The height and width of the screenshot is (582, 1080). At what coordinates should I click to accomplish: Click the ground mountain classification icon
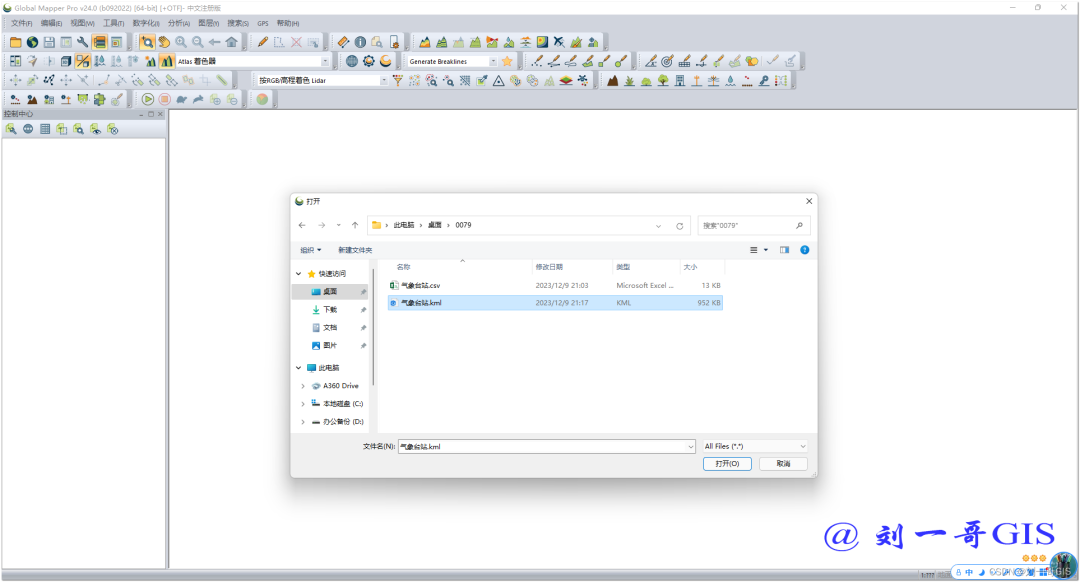[x=612, y=81]
